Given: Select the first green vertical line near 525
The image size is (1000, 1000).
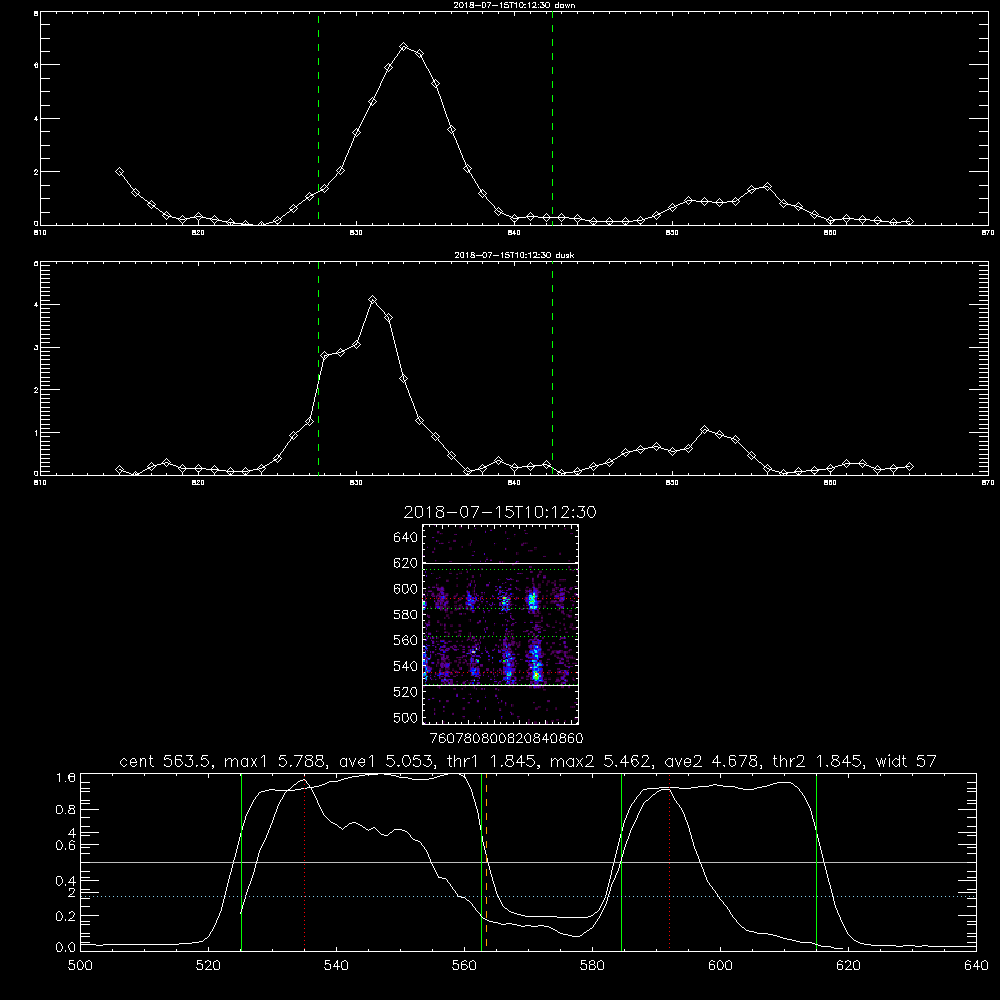Looking at the screenshot, I should (241, 861).
